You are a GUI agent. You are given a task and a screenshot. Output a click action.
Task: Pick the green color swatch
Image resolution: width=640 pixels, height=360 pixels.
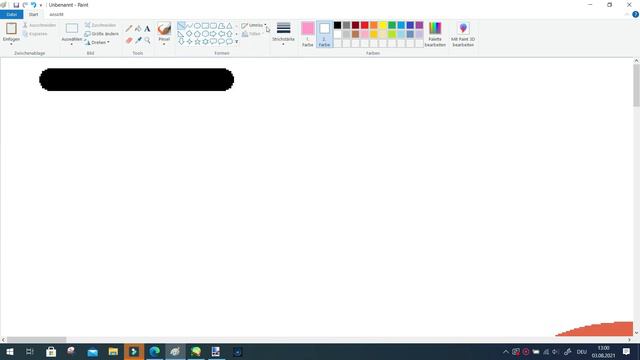(392, 25)
